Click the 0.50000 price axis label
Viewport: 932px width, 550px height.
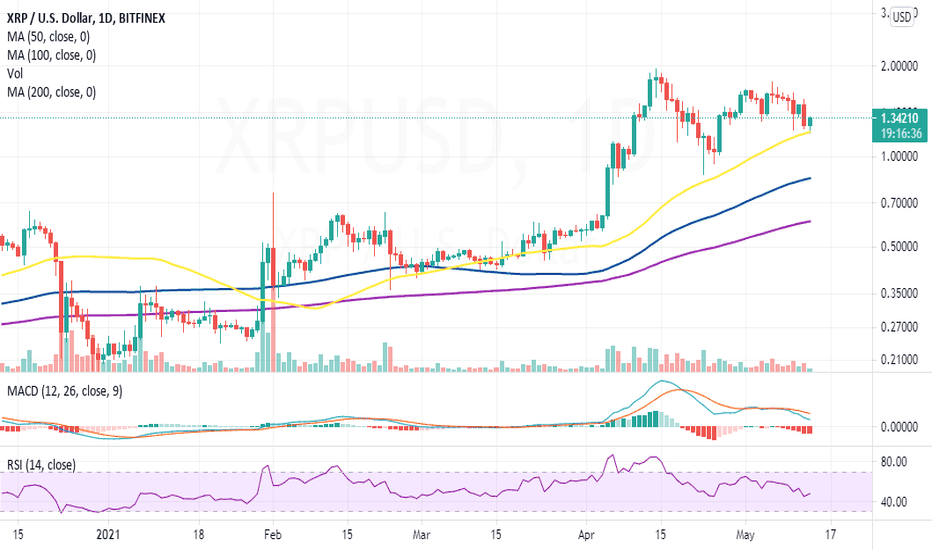(x=899, y=247)
